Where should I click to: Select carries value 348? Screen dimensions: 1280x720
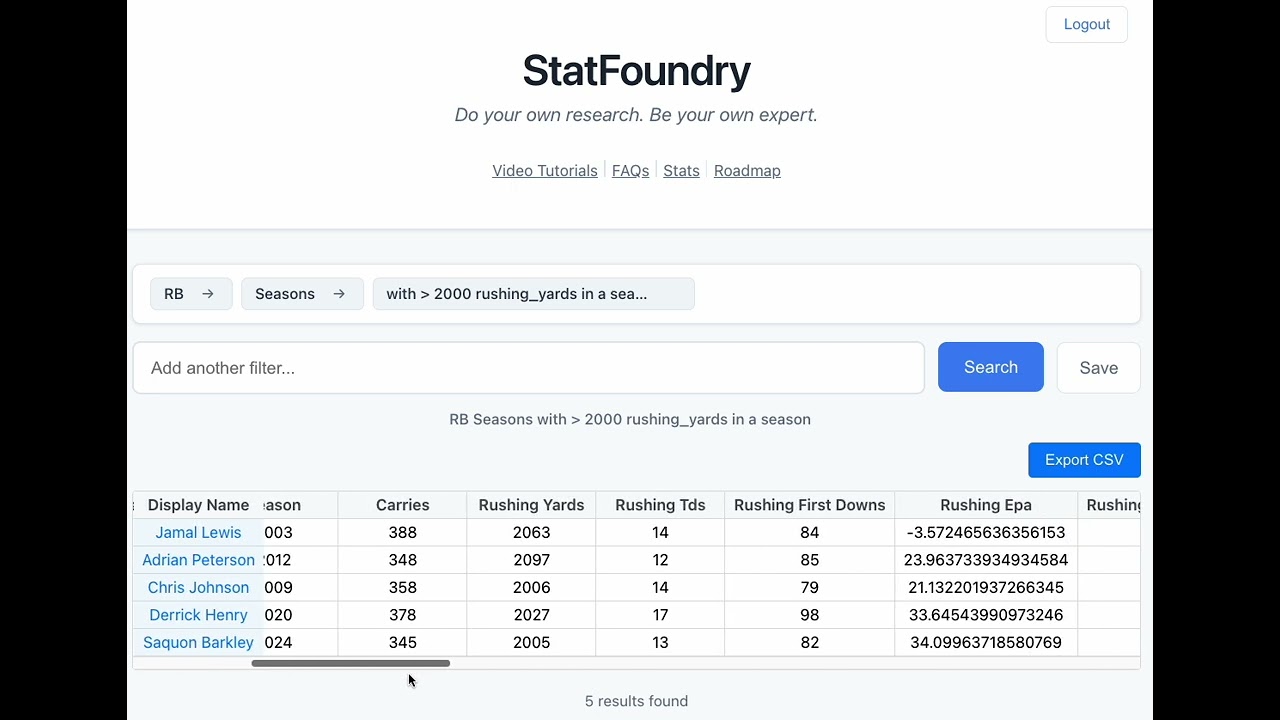(x=402, y=560)
